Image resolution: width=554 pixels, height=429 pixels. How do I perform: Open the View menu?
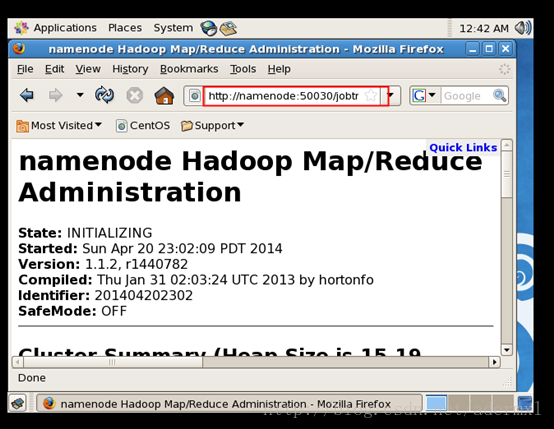point(88,69)
